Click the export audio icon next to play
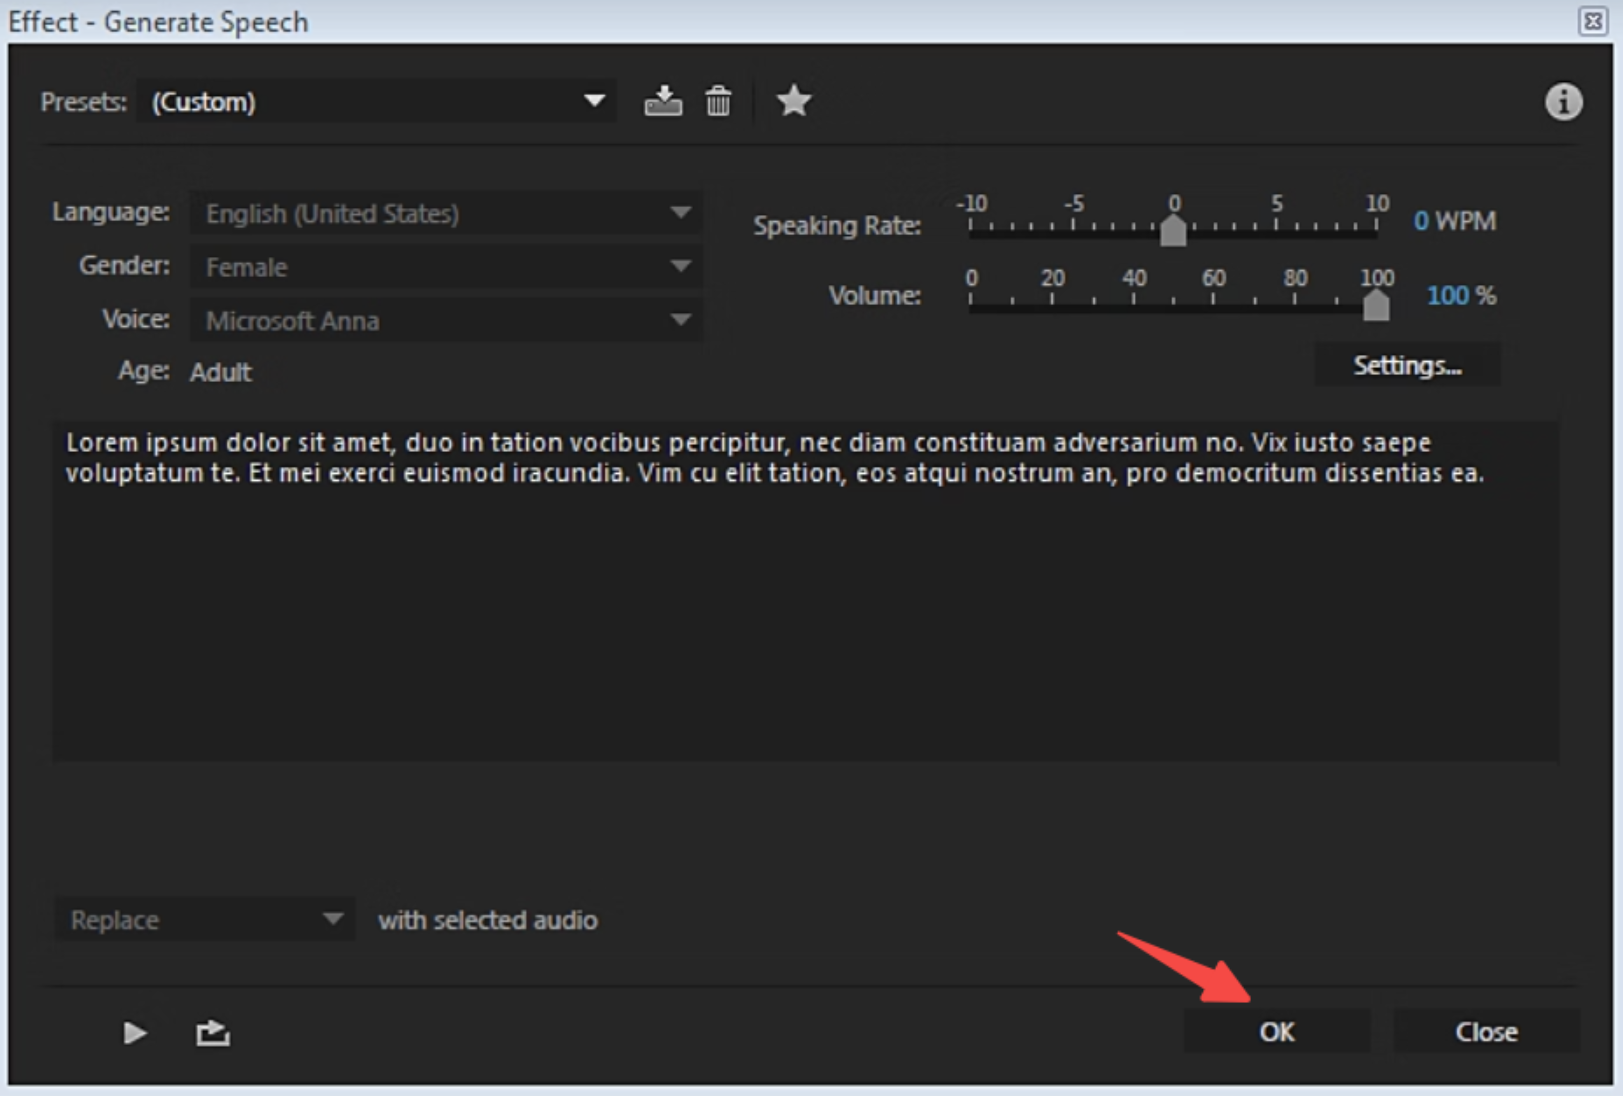The height and width of the screenshot is (1096, 1623). click(x=214, y=1032)
